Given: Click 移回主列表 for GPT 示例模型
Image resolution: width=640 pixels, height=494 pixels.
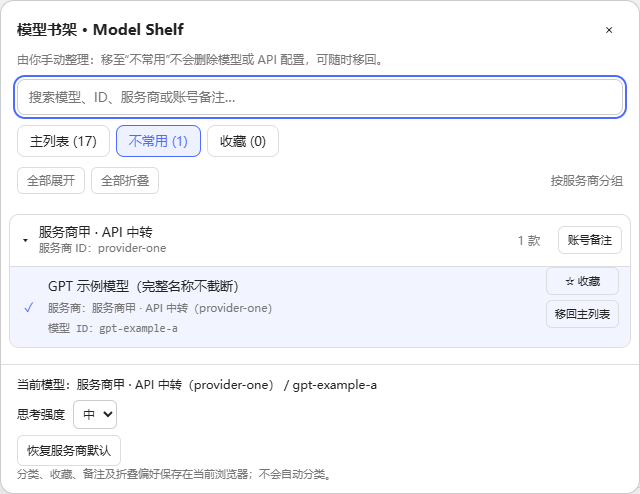Looking at the screenshot, I should coord(582,314).
